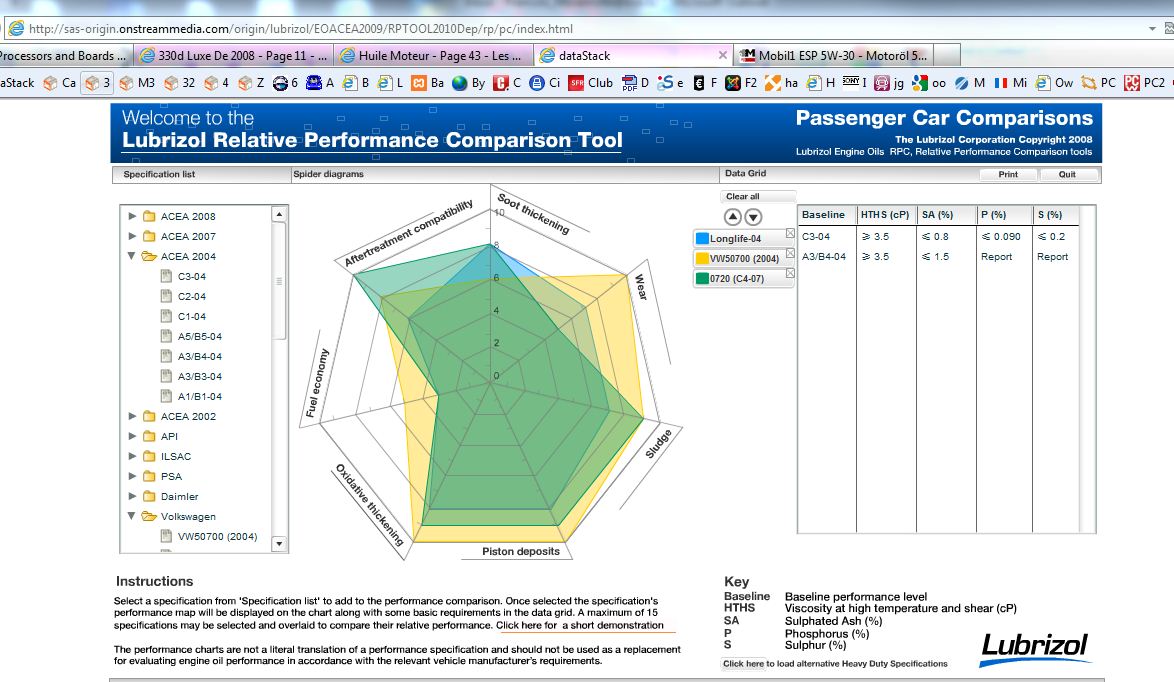Expand the ACEA 2008 folder
The width and height of the screenshot is (1174, 682).
pos(133,216)
